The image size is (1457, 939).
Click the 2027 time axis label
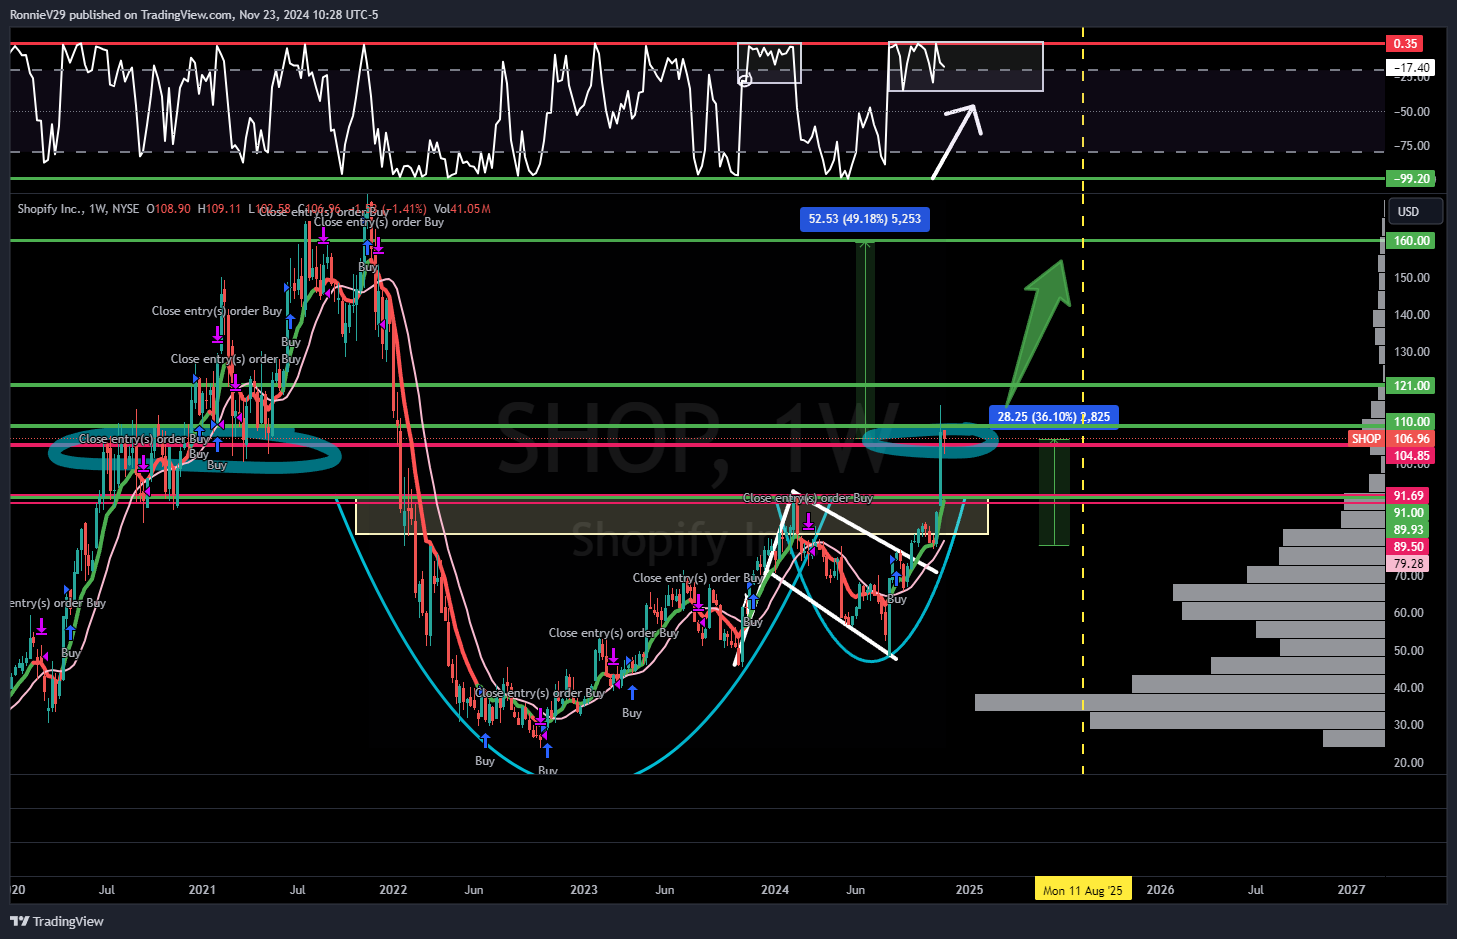1351,890
